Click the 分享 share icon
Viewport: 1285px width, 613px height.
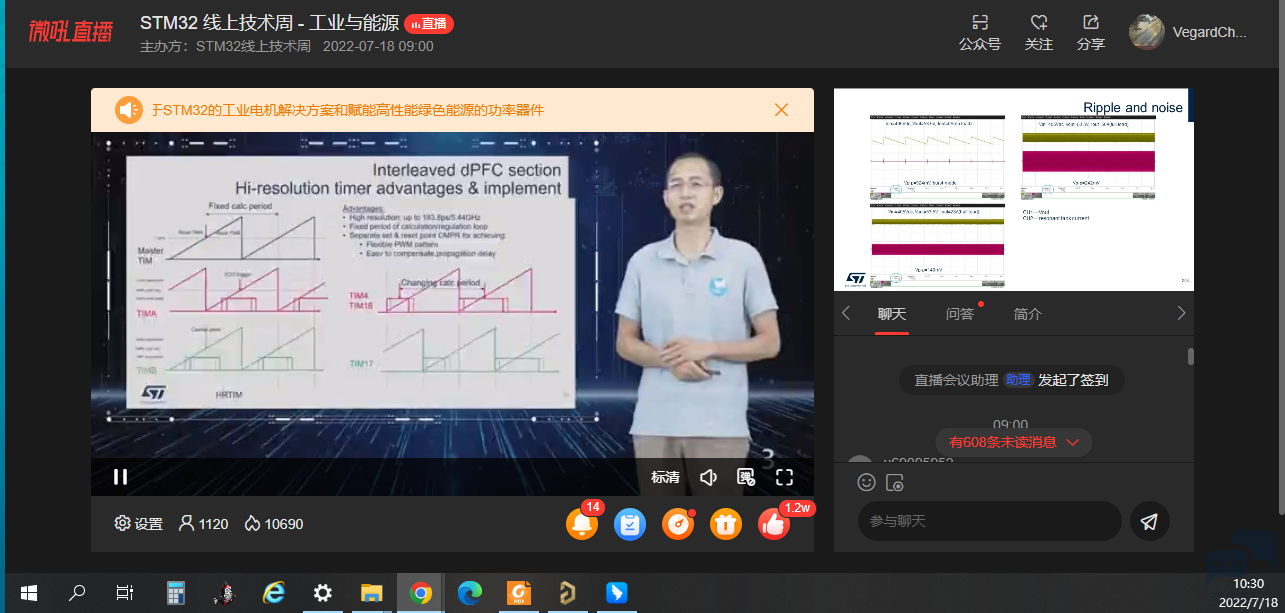[1091, 33]
